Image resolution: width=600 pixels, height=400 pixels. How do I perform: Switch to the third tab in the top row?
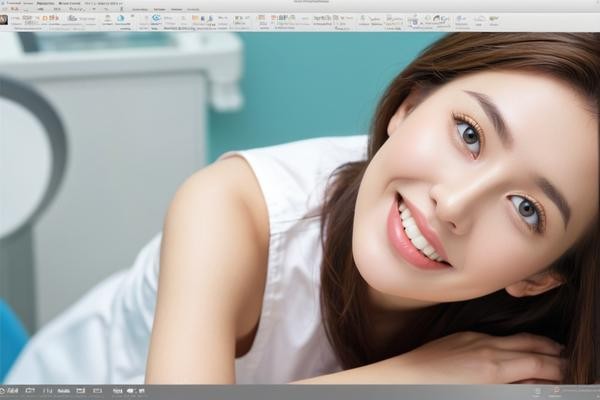click(71, 4)
